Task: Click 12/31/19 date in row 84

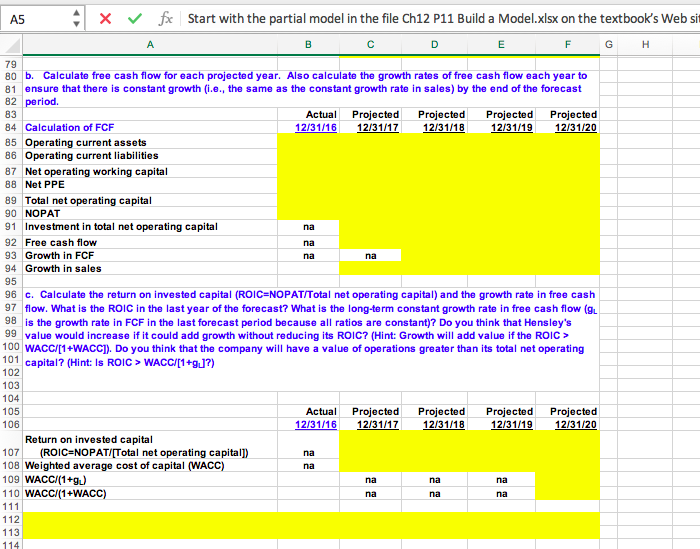Action: click(x=512, y=128)
